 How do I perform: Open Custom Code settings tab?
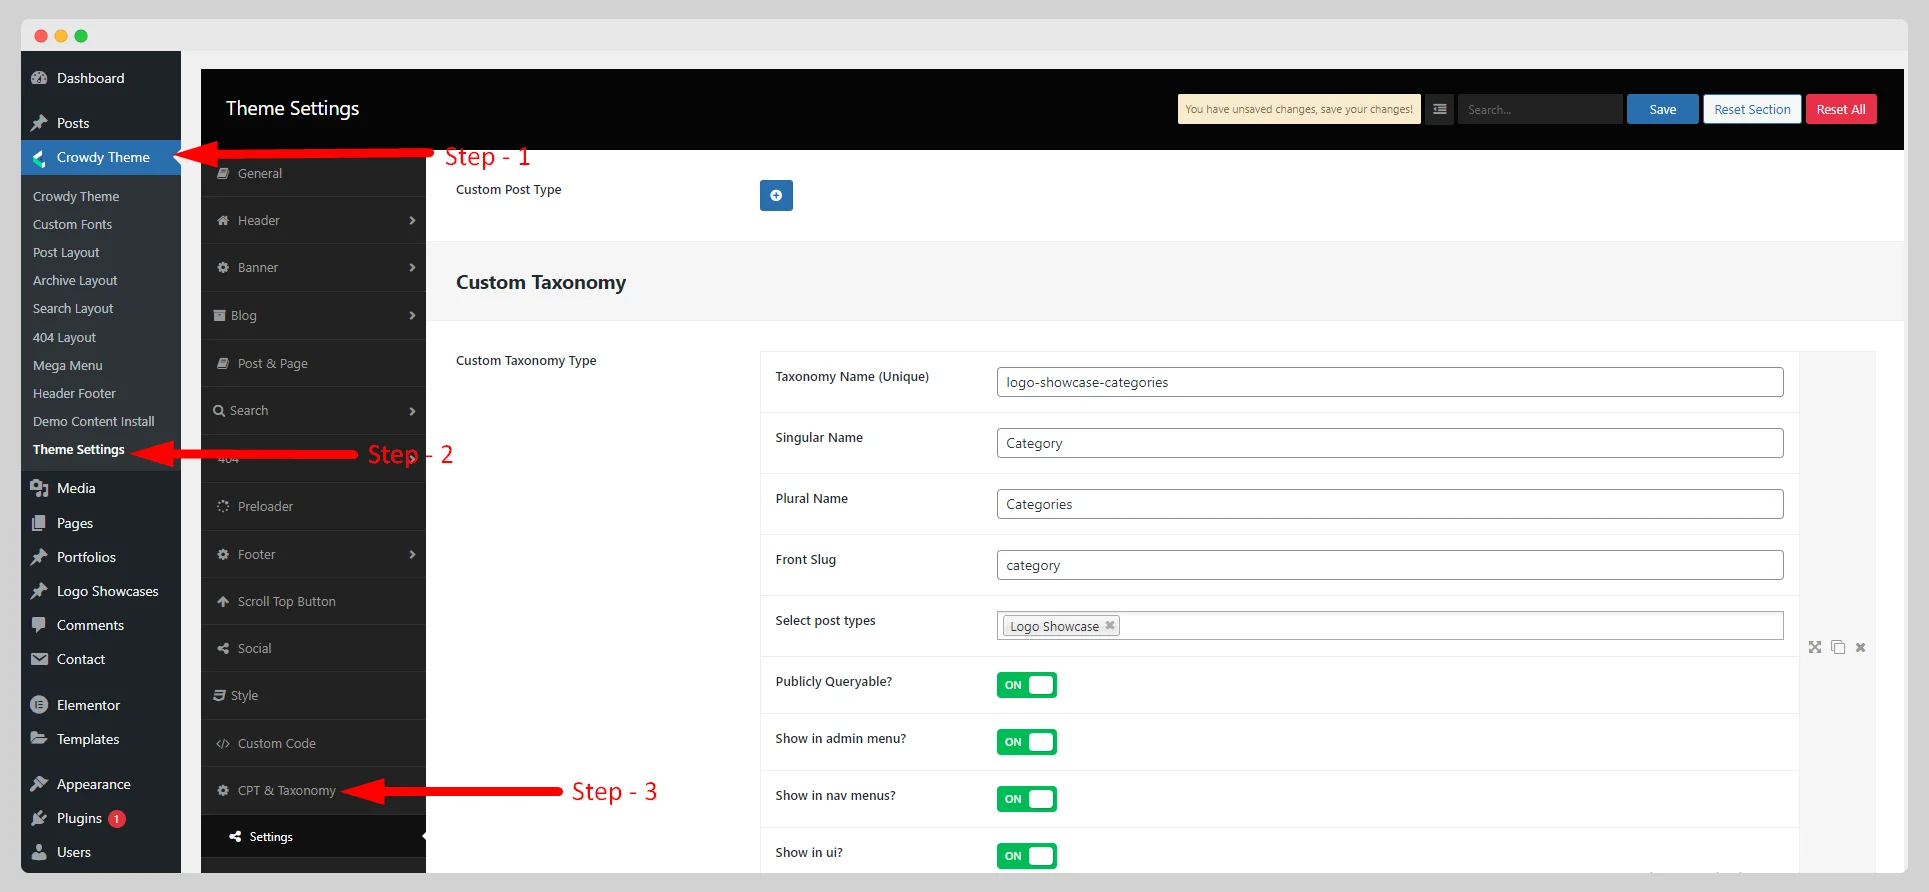[313, 744]
